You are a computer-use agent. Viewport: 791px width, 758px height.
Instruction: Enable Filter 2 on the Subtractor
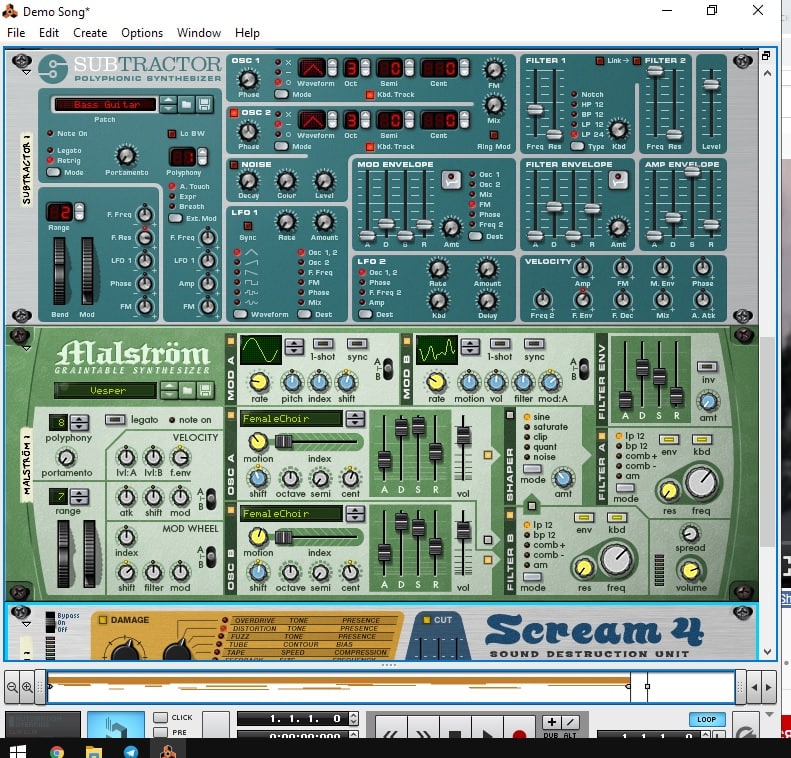coord(637,61)
